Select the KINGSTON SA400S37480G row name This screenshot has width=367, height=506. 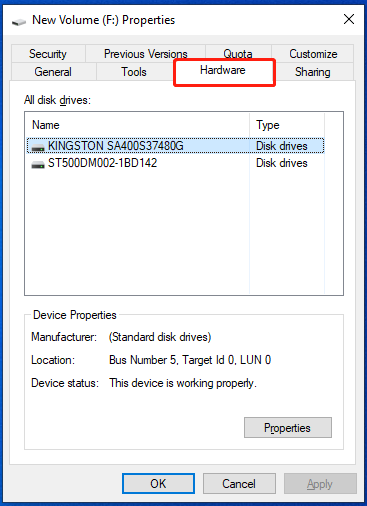coord(116,146)
